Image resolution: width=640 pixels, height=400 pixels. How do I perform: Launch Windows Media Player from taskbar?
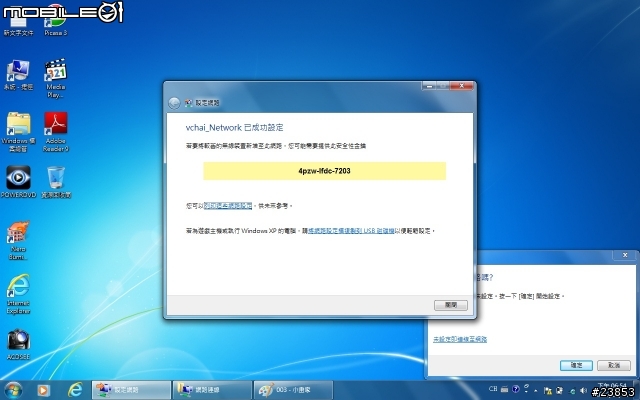pyautogui.click(x=43, y=390)
